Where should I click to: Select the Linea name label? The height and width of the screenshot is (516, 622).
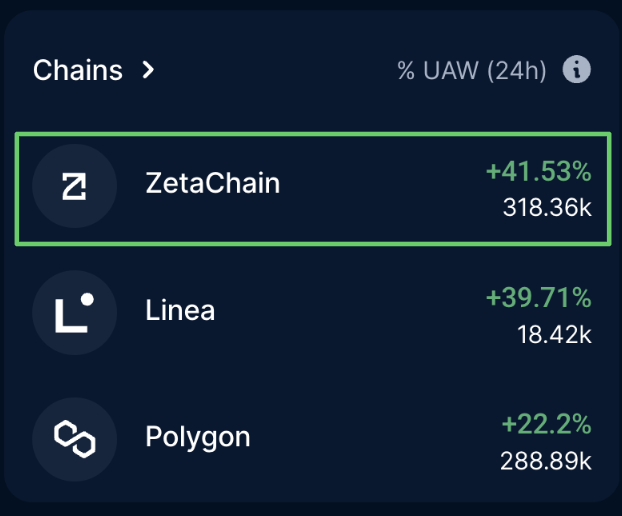click(180, 310)
